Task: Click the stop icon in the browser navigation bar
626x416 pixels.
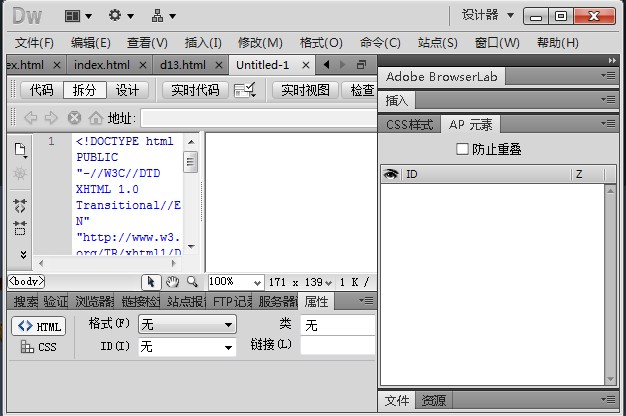Action: tap(74, 117)
